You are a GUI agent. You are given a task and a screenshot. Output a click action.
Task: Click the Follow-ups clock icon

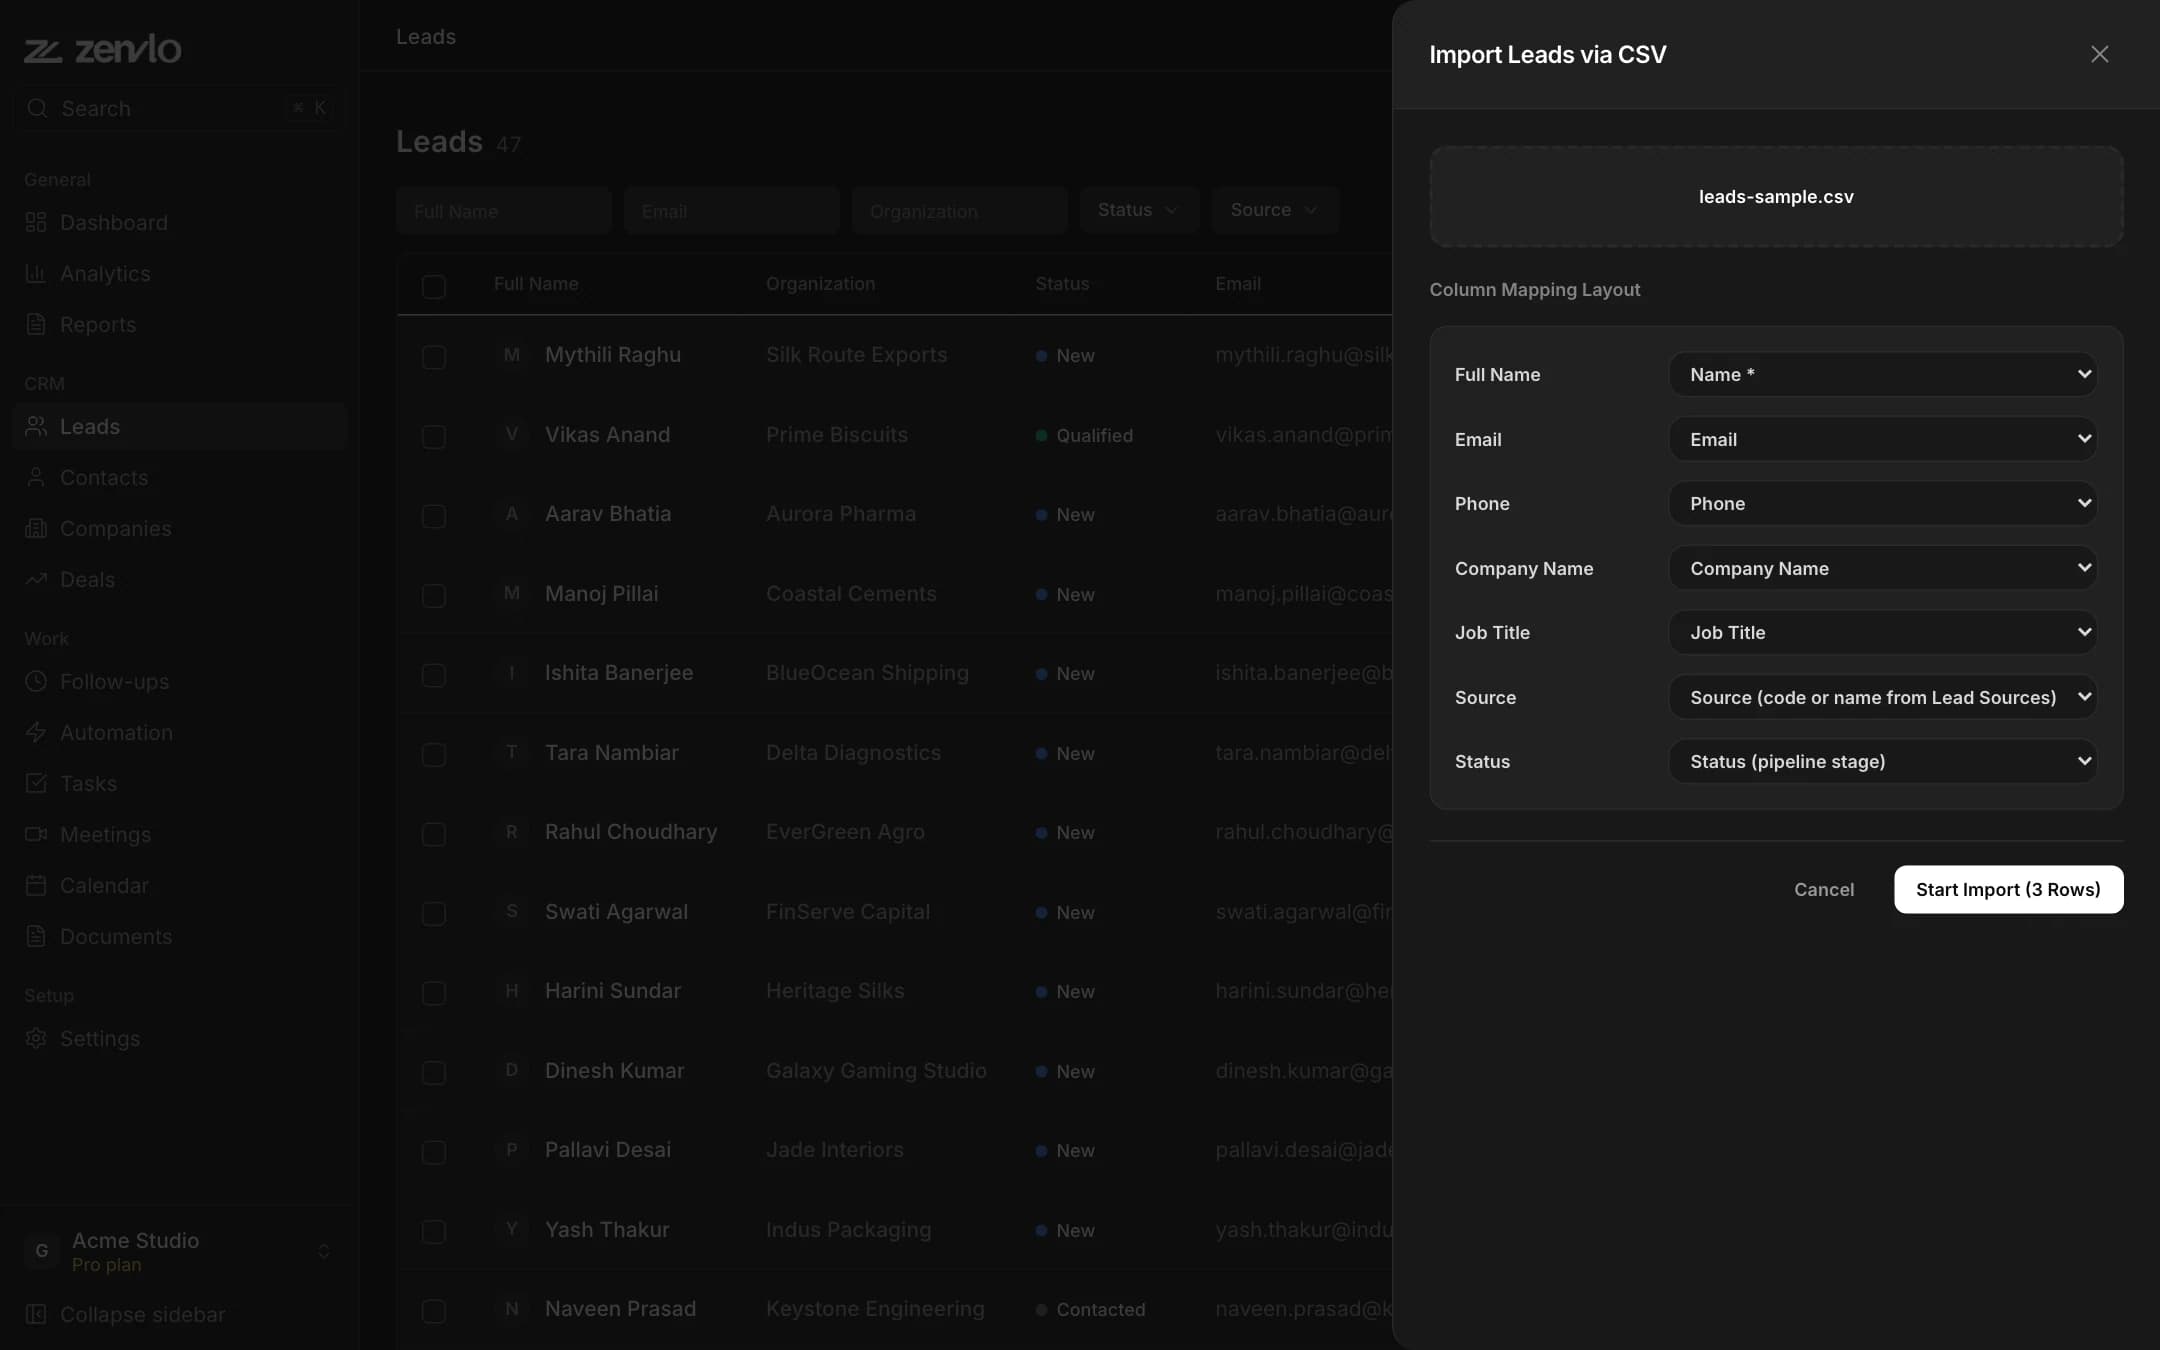coord(36,681)
